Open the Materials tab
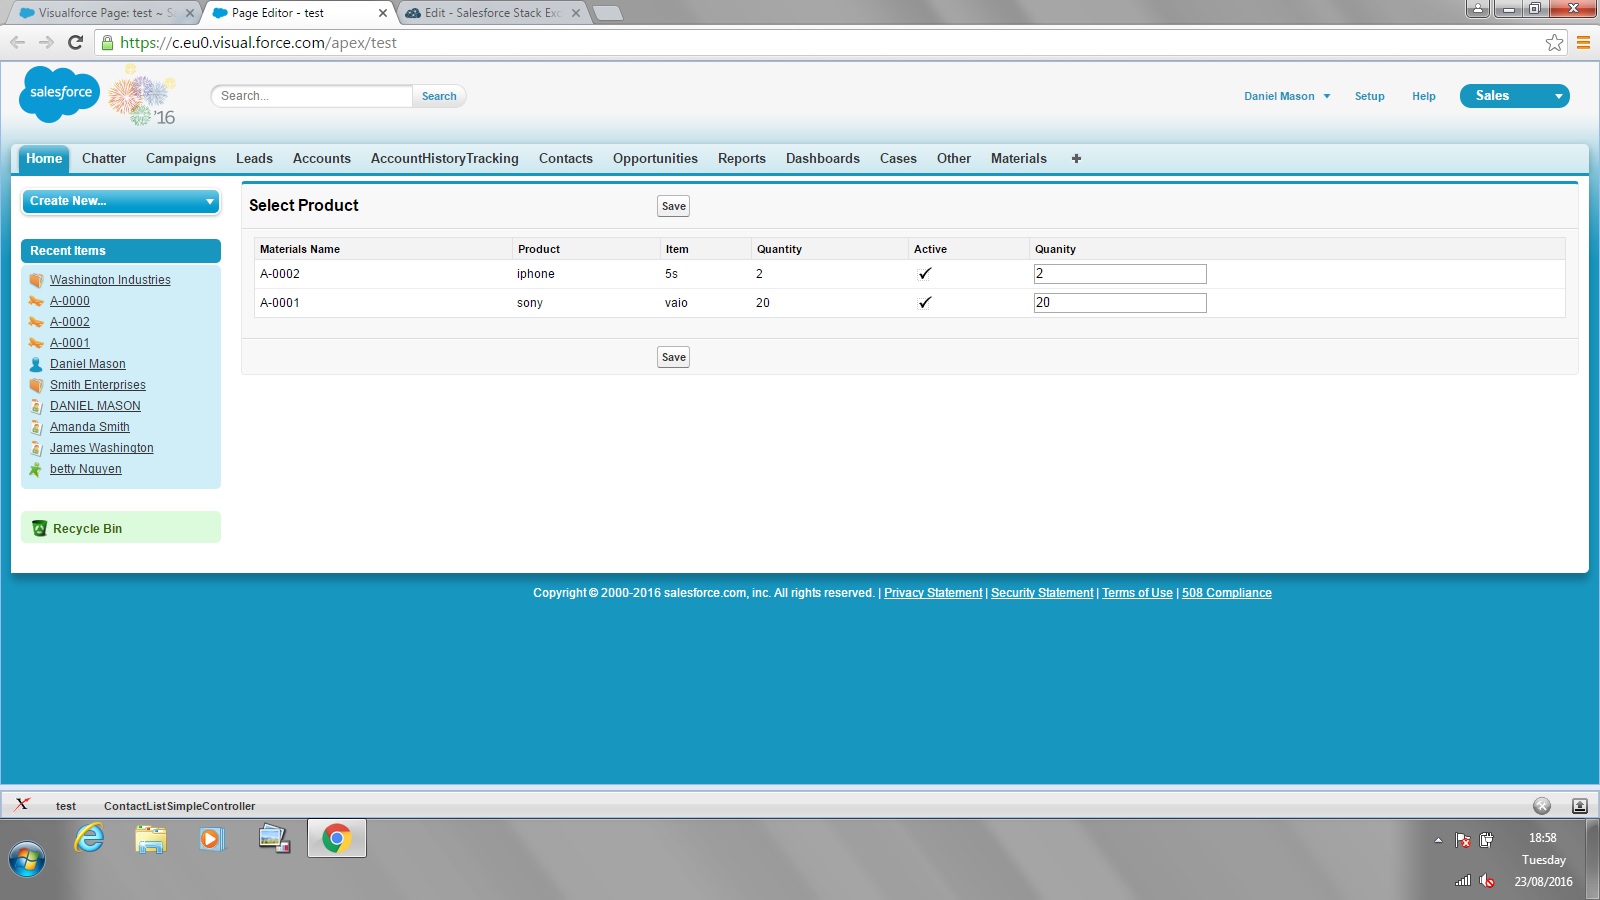Image resolution: width=1600 pixels, height=900 pixels. click(x=1018, y=158)
